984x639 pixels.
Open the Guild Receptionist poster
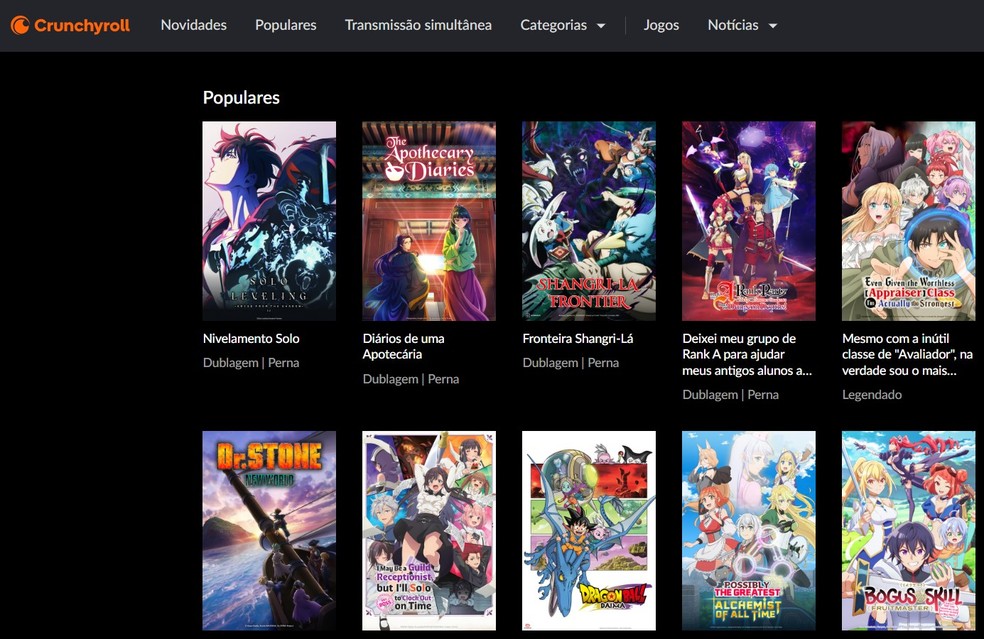pos(429,530)
